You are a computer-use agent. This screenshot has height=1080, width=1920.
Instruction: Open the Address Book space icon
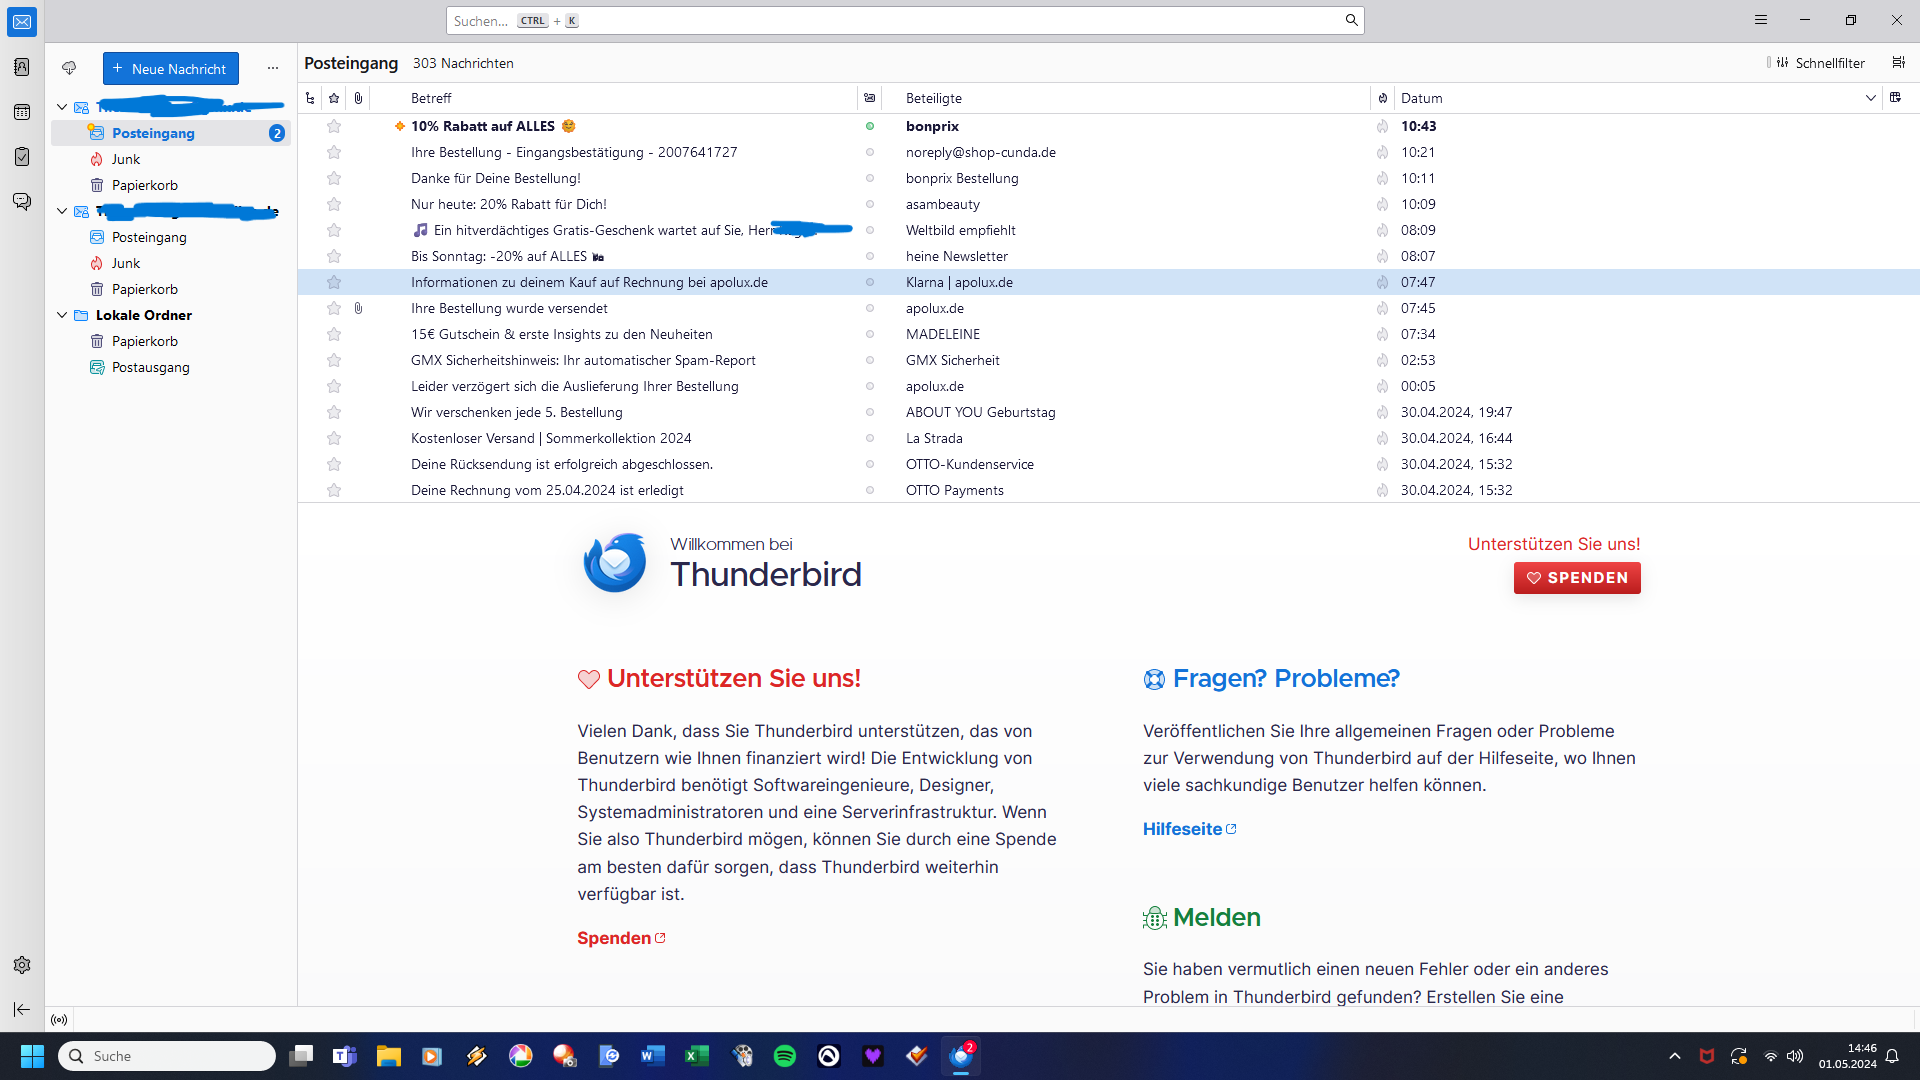coord(22,67)
